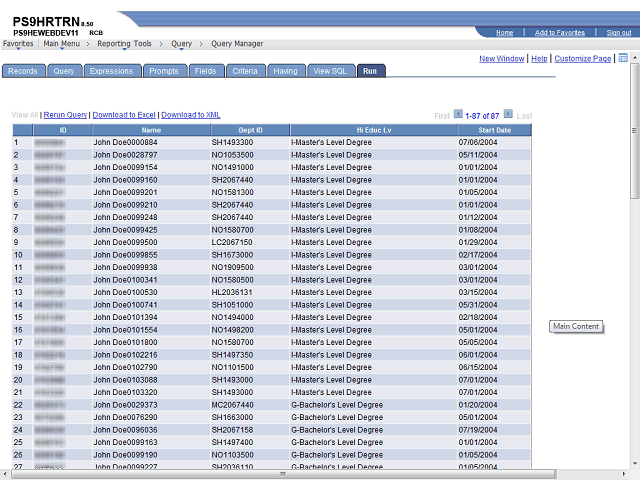The width and height of the screenshot is (640, 480).
Task: Click the Start Date column header
Action: tap(495, 130)
